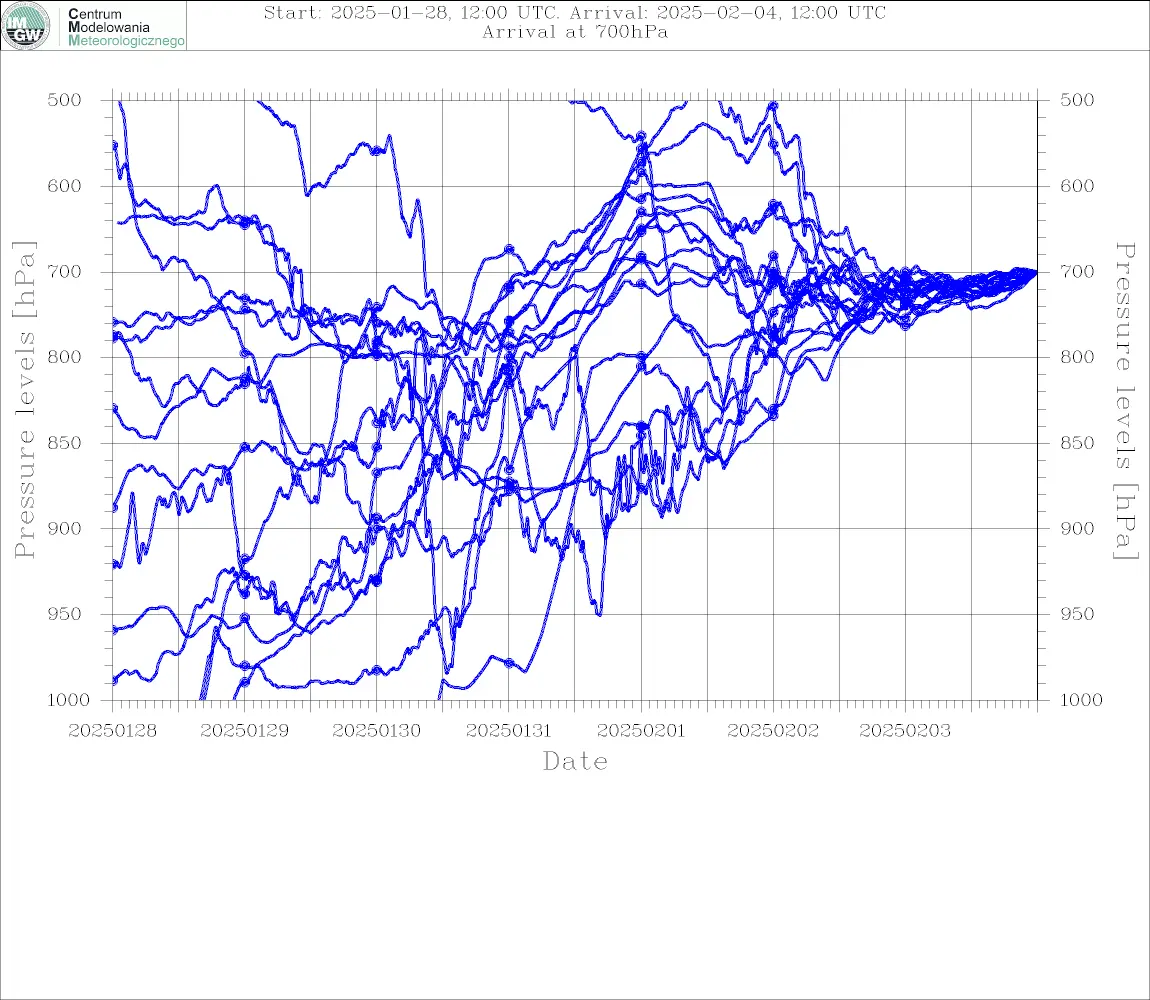Click the 'Arrival at 700hPa' subtitle
Image resolution: width=1150 pixels, height=1000 pixels.
575,32
